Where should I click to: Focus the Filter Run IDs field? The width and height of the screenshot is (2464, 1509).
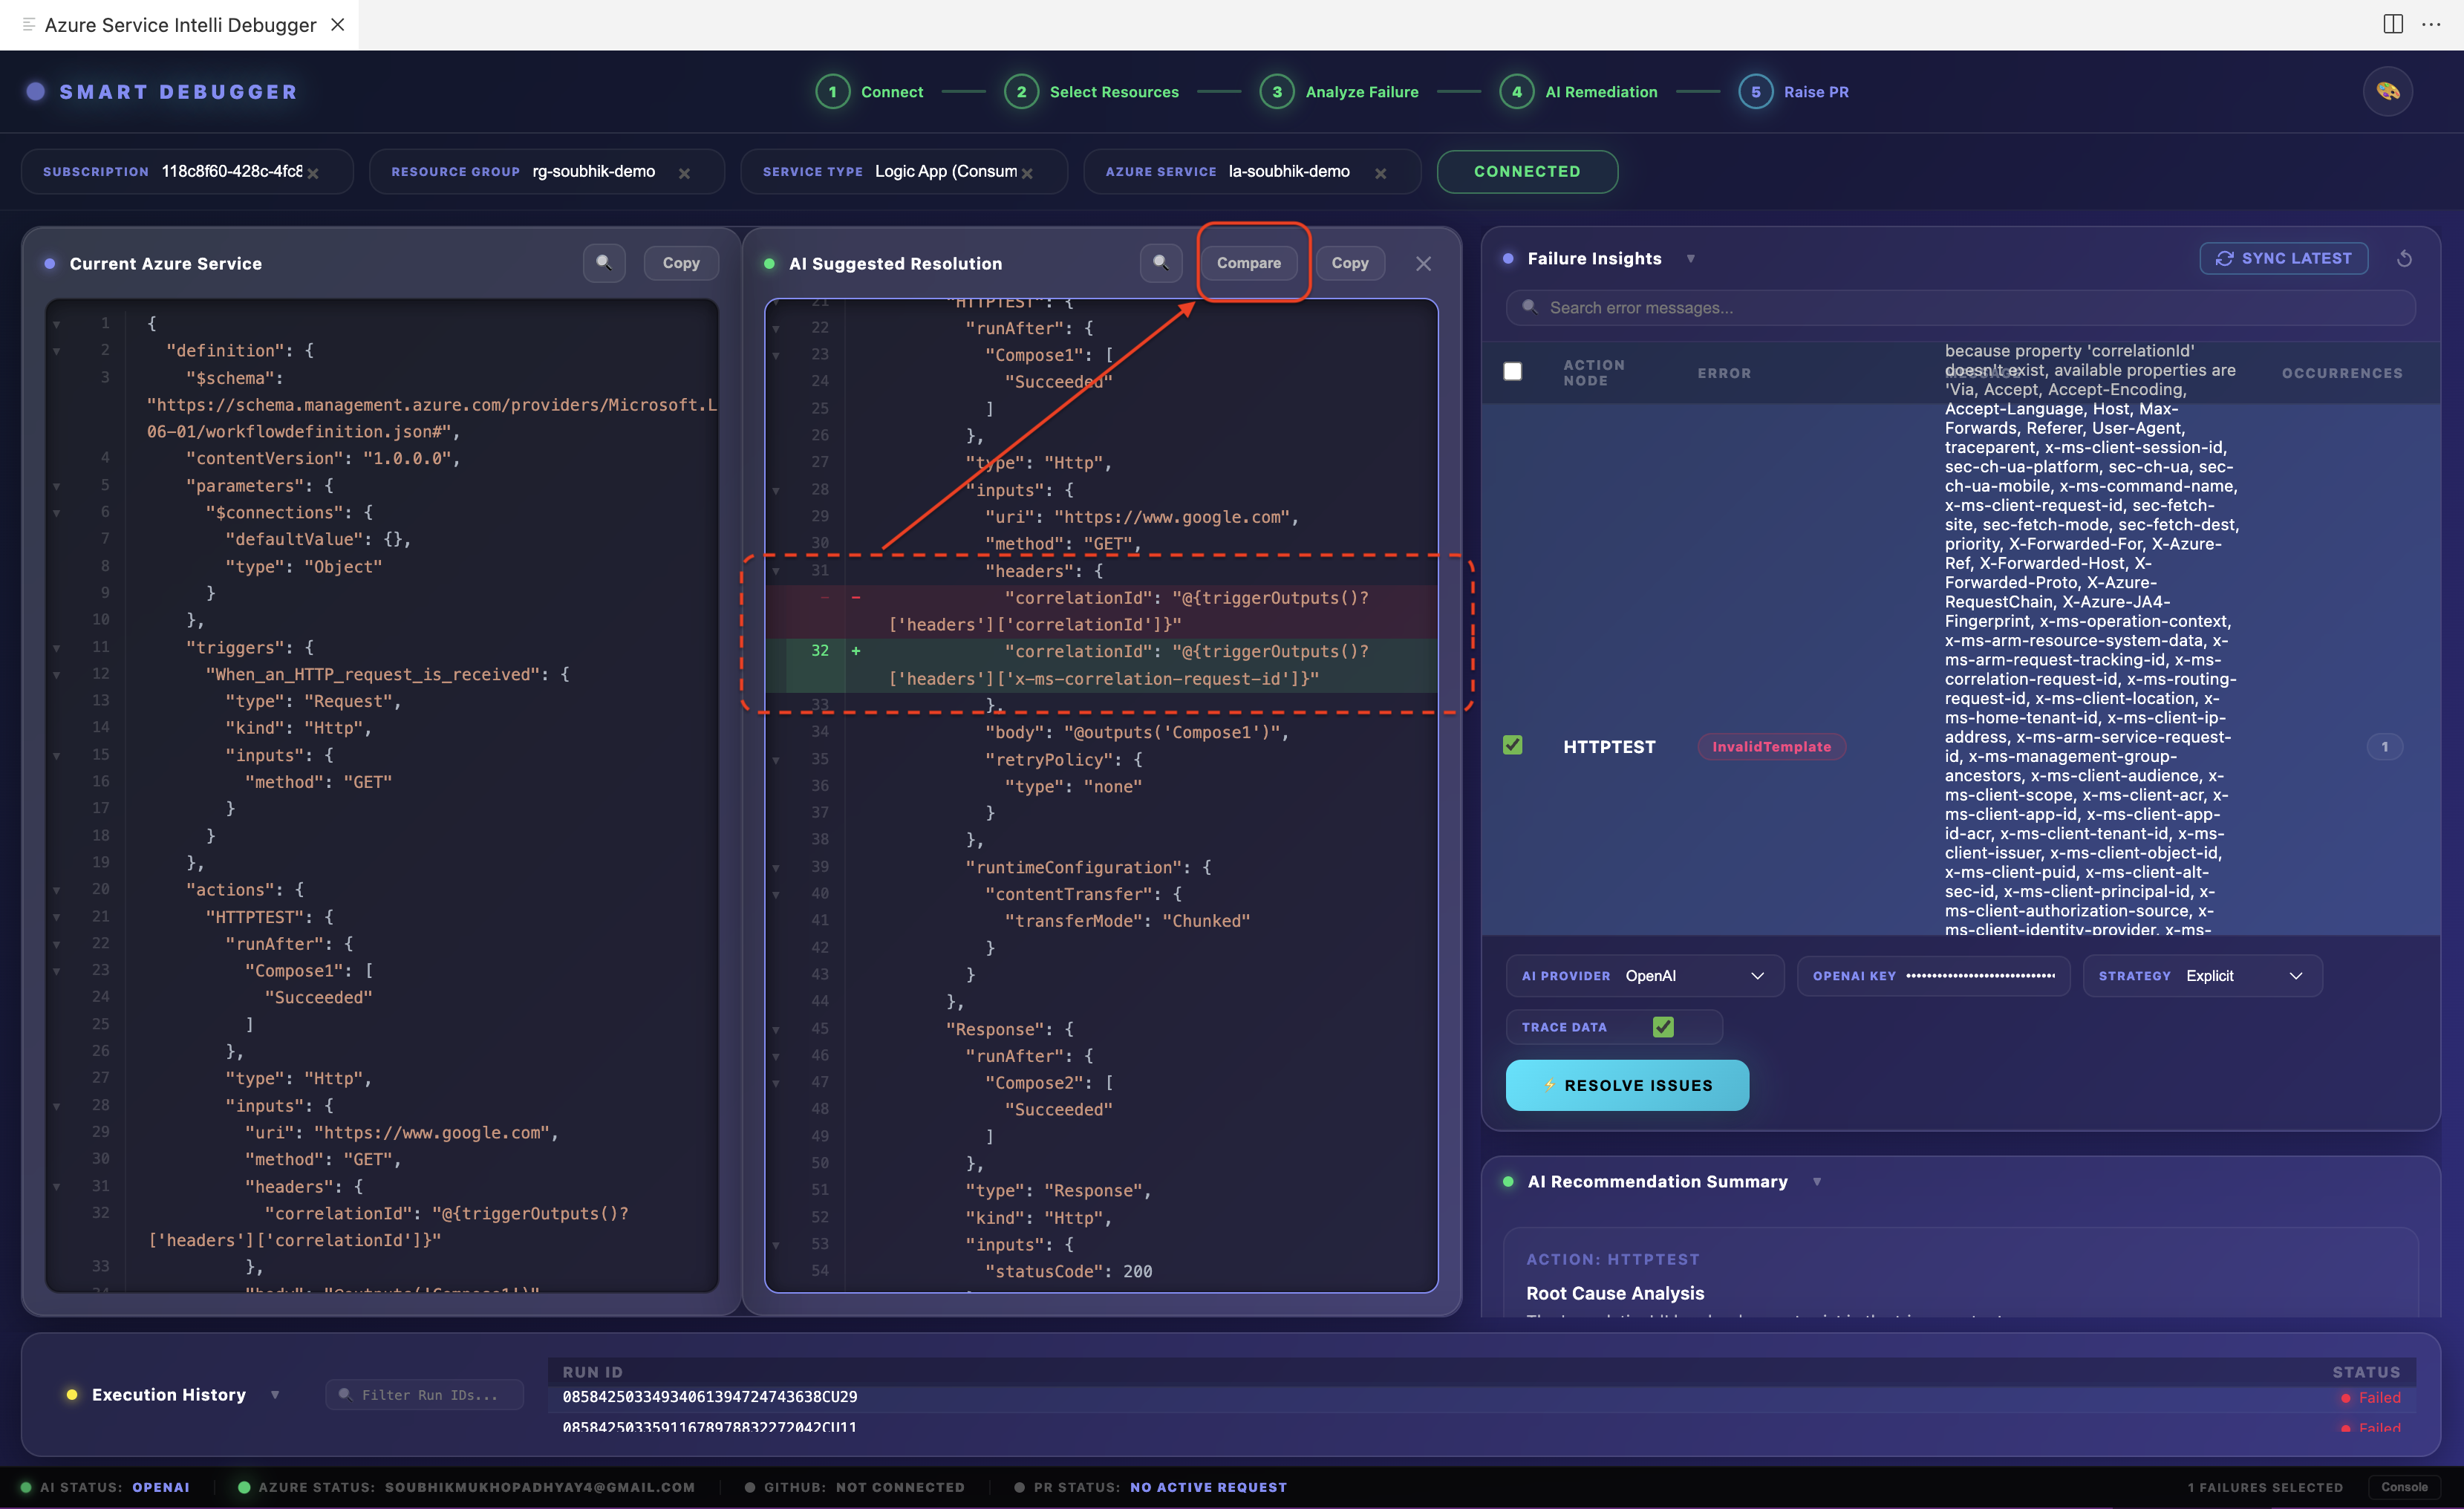(x=424, y=1395)
